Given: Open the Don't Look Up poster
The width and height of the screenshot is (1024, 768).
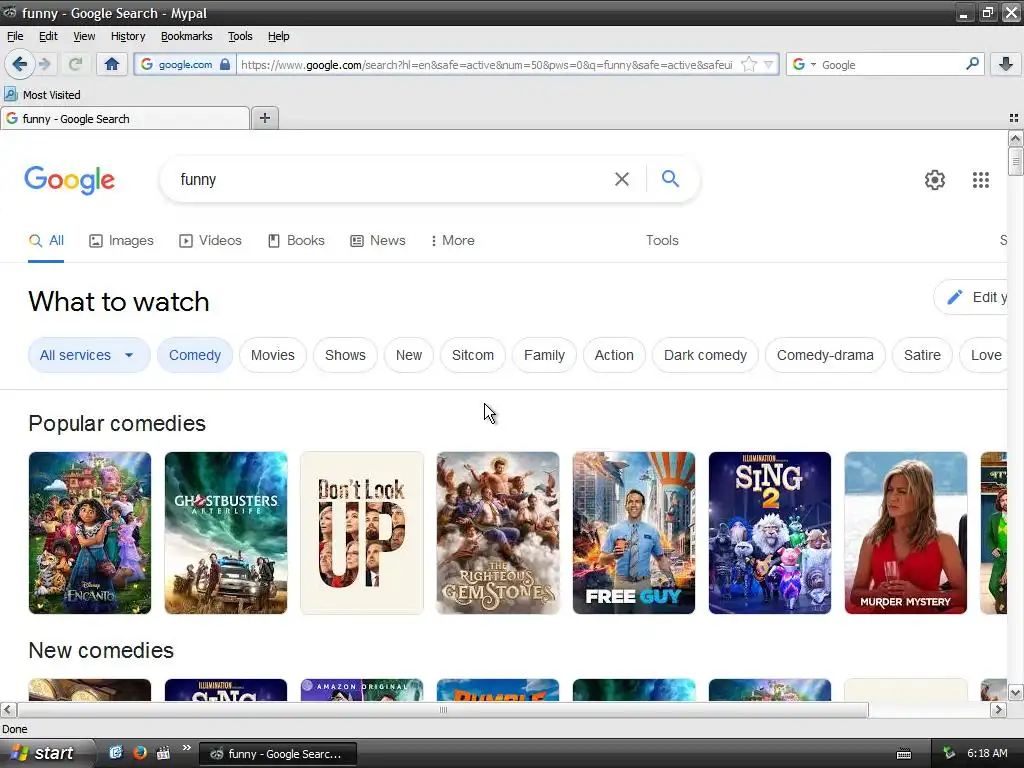Looking at the screenshot, I should click(x=362, y=533).
